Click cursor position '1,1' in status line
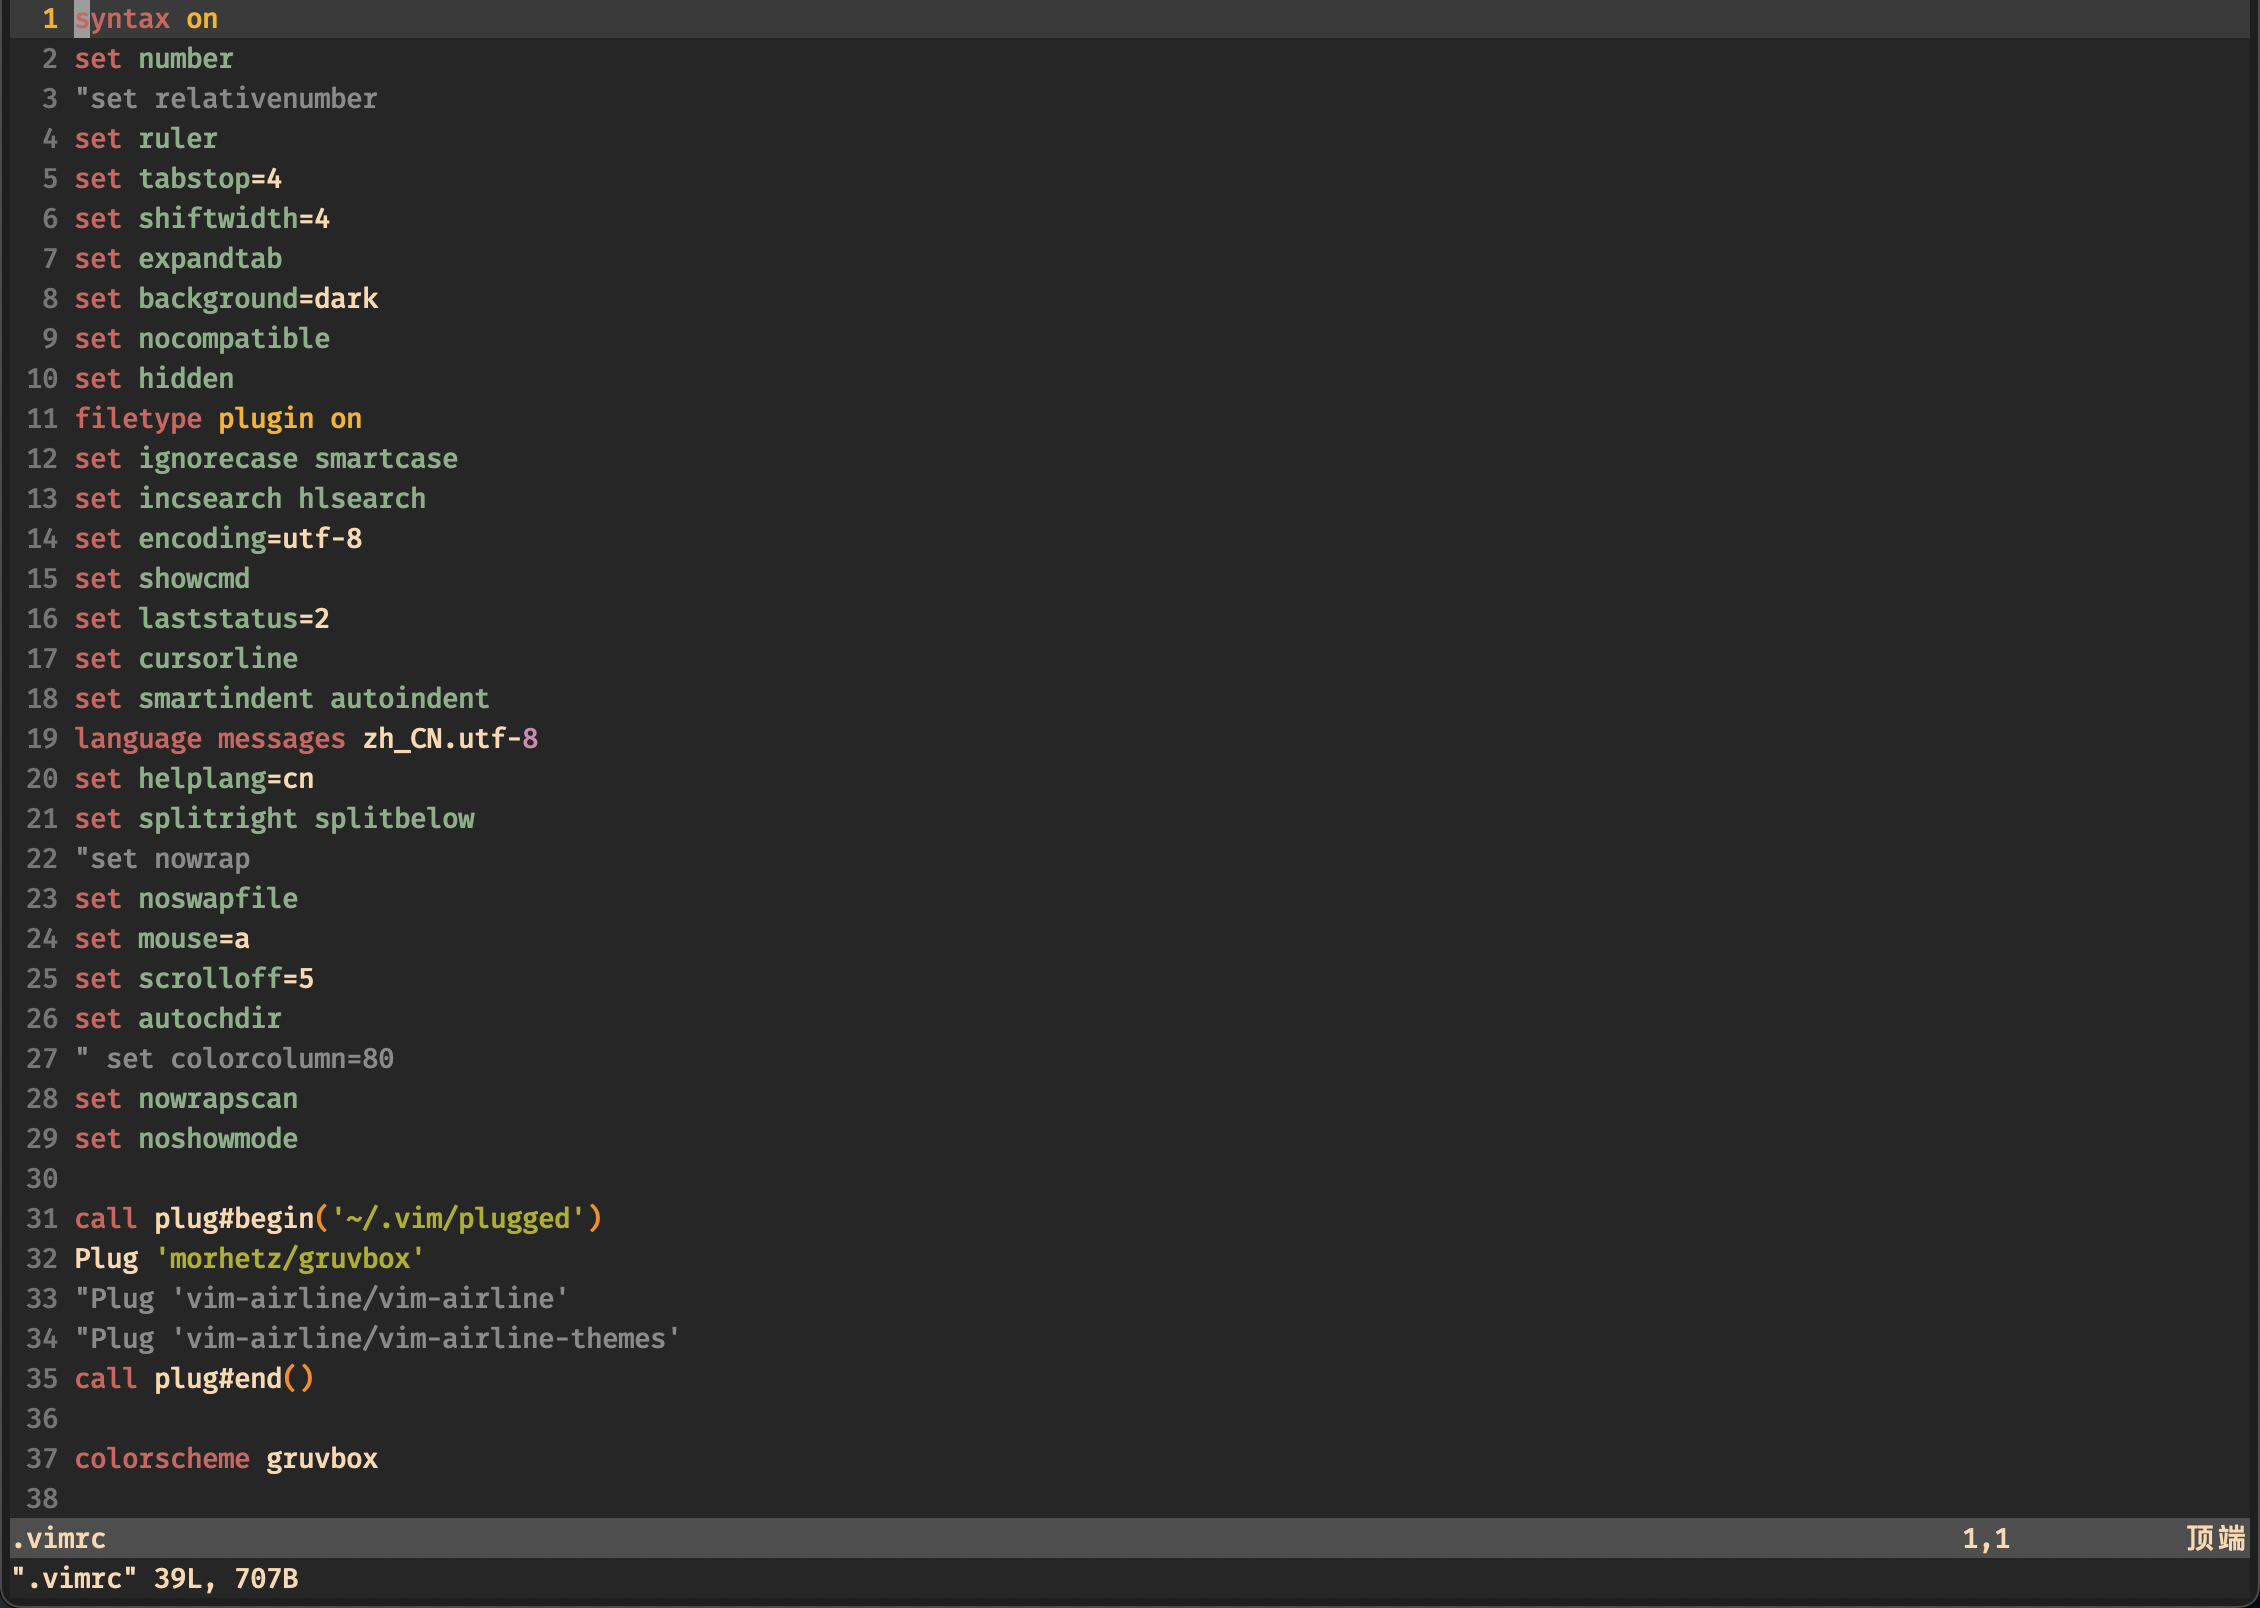Image resolution: width=2260 pixels, height=1608 pixels. click(1986, 1539)
